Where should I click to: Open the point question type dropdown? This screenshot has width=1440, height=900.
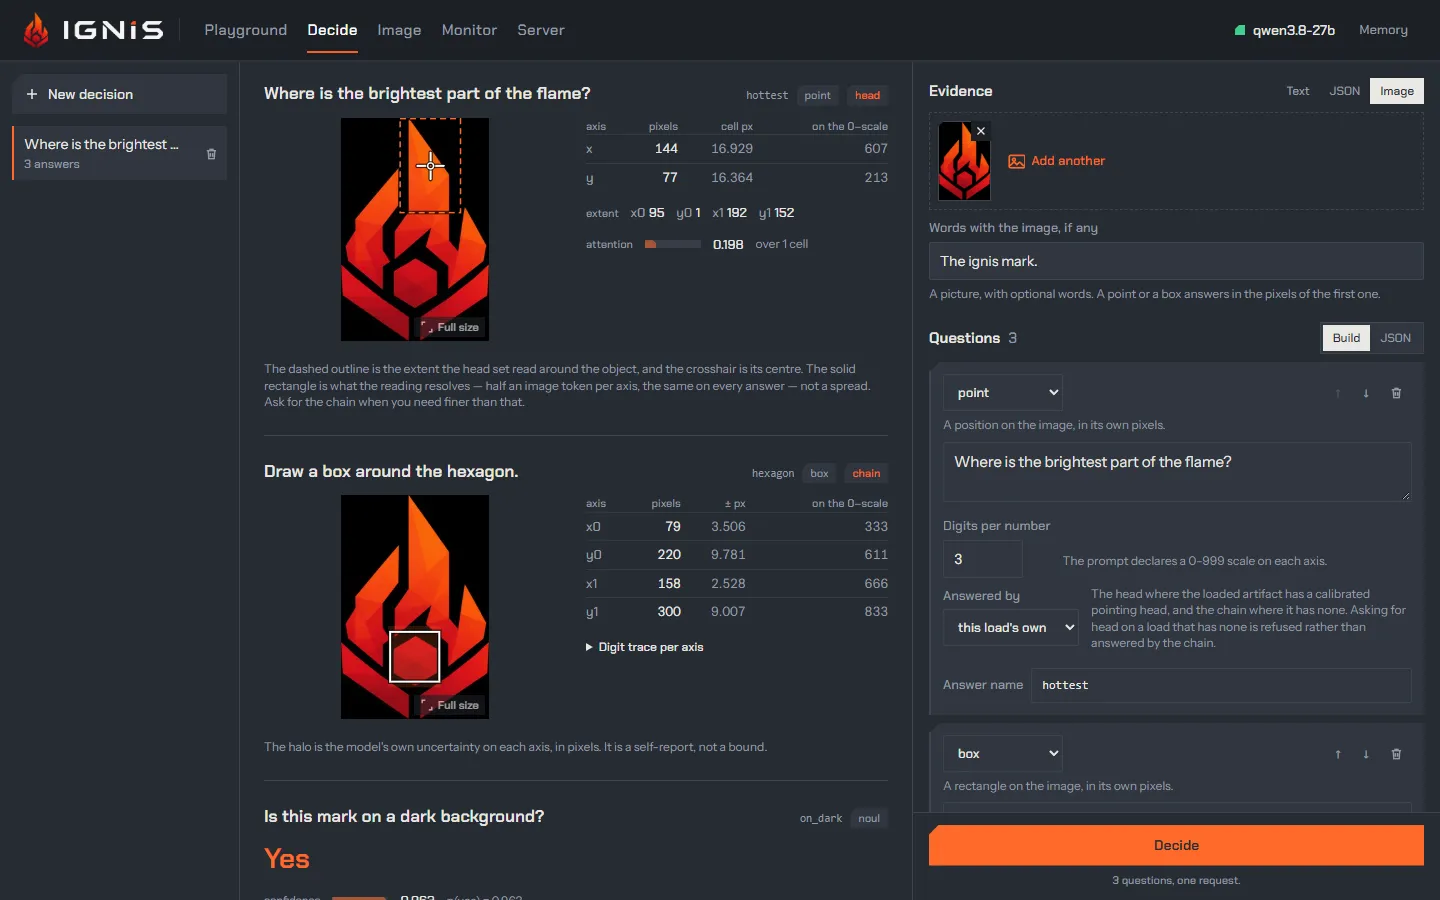(1003, 393)
